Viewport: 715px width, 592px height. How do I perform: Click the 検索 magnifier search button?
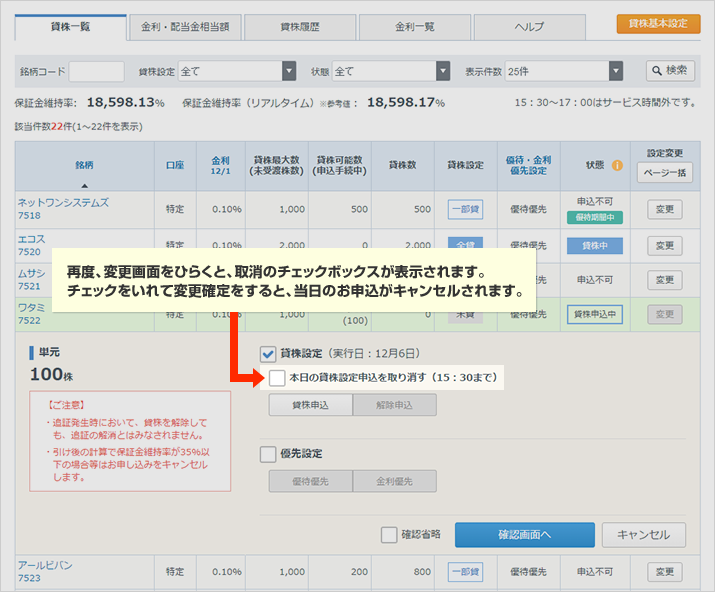670,70
